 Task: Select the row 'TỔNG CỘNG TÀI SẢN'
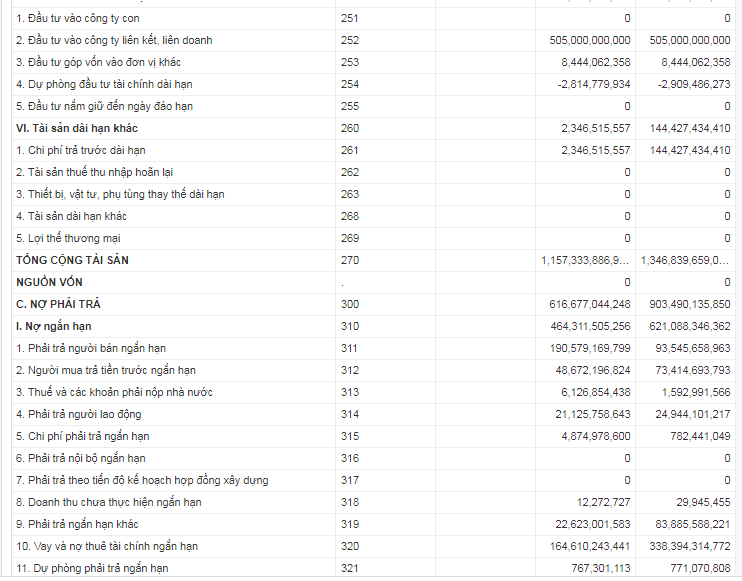click(x=373, y=260)
